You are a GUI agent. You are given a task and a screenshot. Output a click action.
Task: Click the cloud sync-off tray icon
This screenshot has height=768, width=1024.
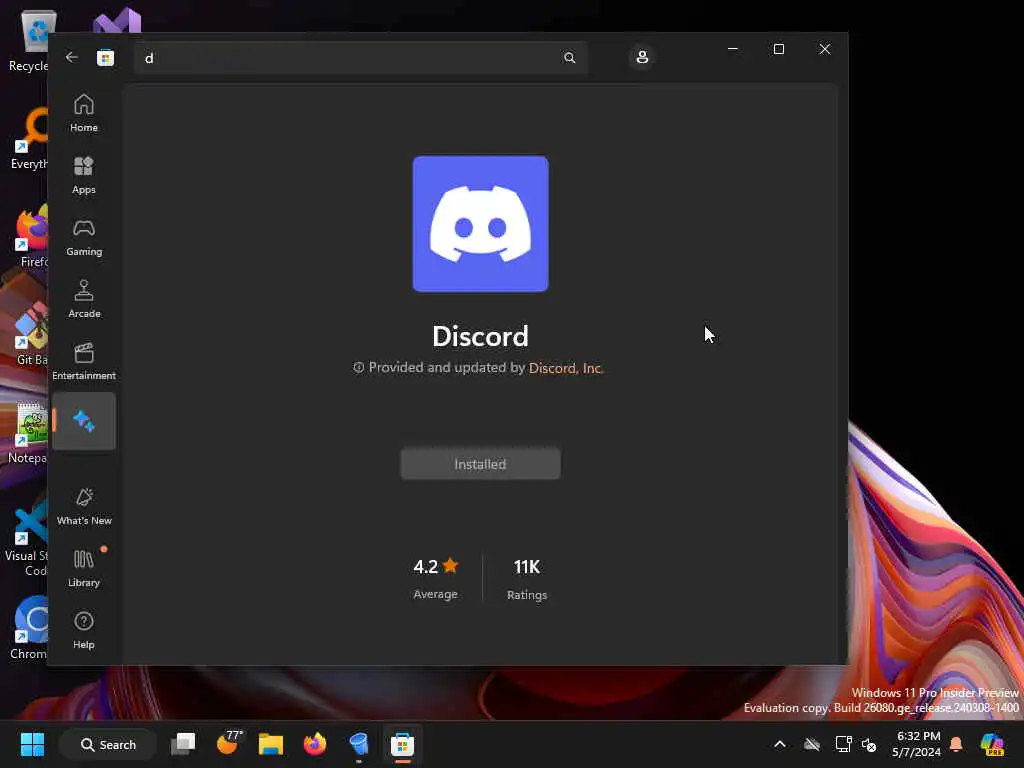[x=812, y=744]
